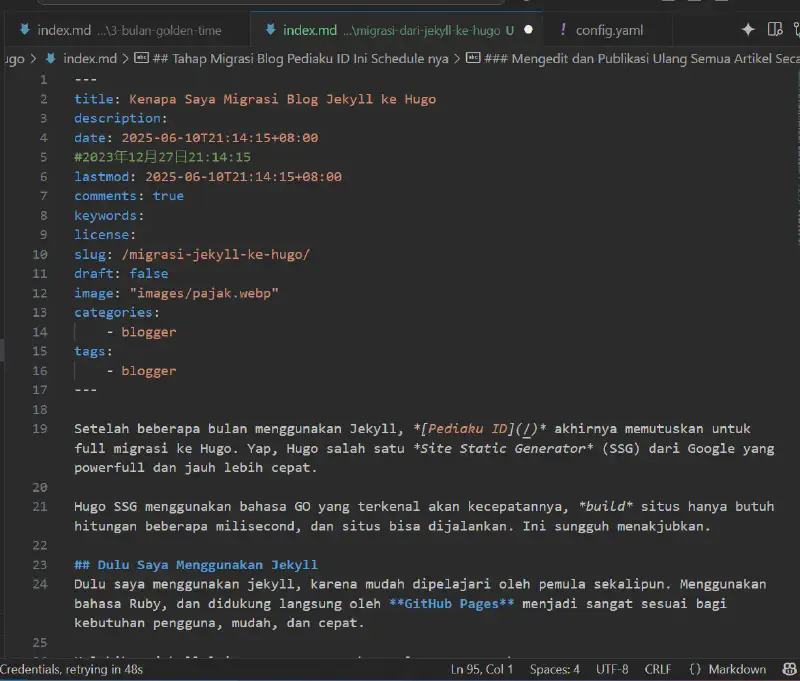Click the YAML exclamation icon on the config.yaml tab
Image resolution: width=800 pixels, height=681 pixels.
click(563, 30)
